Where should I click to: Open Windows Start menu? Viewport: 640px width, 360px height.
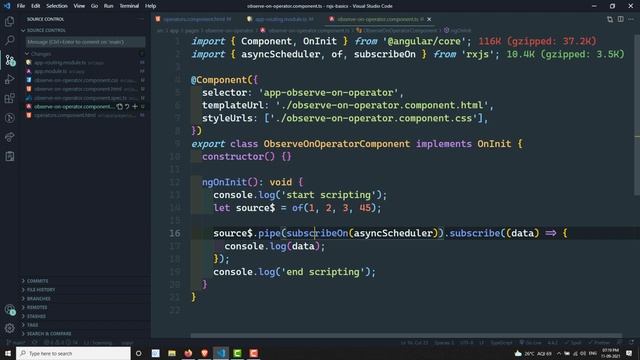8,353
